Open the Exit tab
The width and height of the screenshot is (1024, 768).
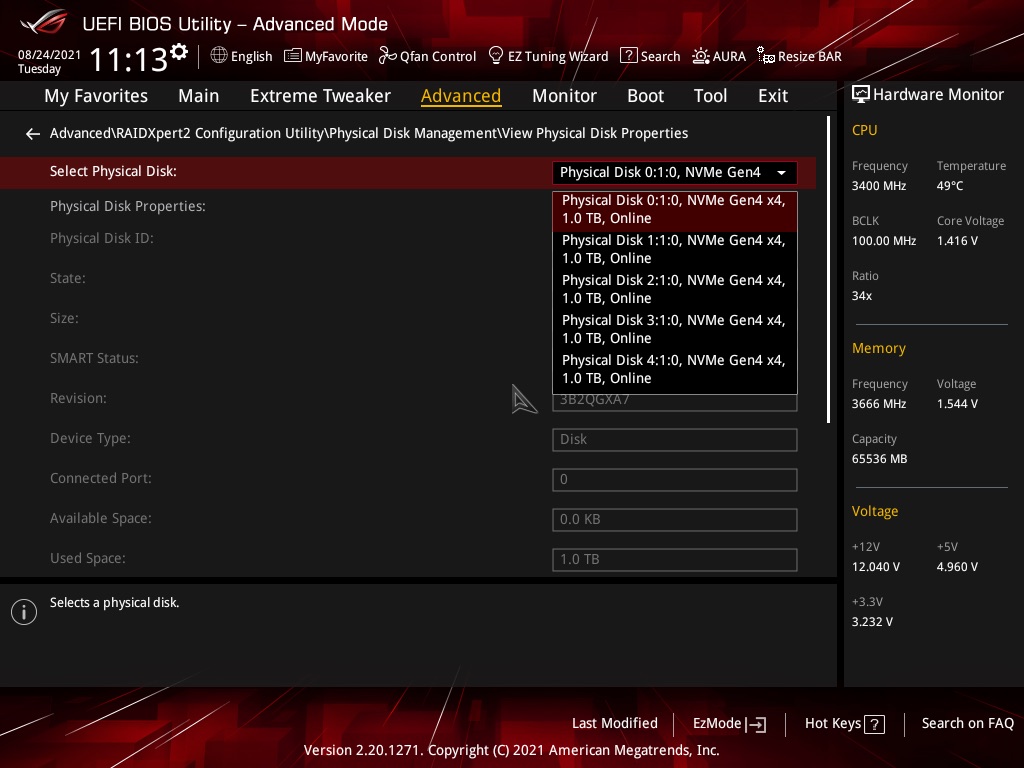click(773, 96)
